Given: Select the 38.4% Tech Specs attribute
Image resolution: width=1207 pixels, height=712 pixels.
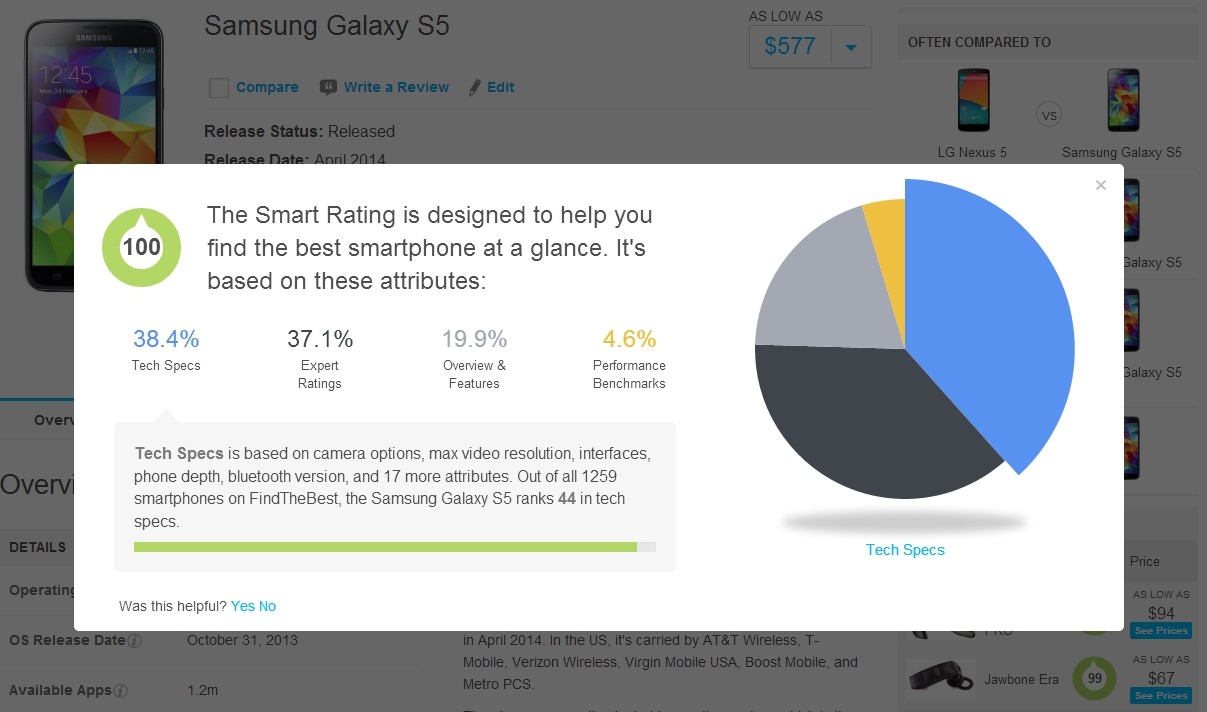Looking at the screenshot, I should [166, 350].
